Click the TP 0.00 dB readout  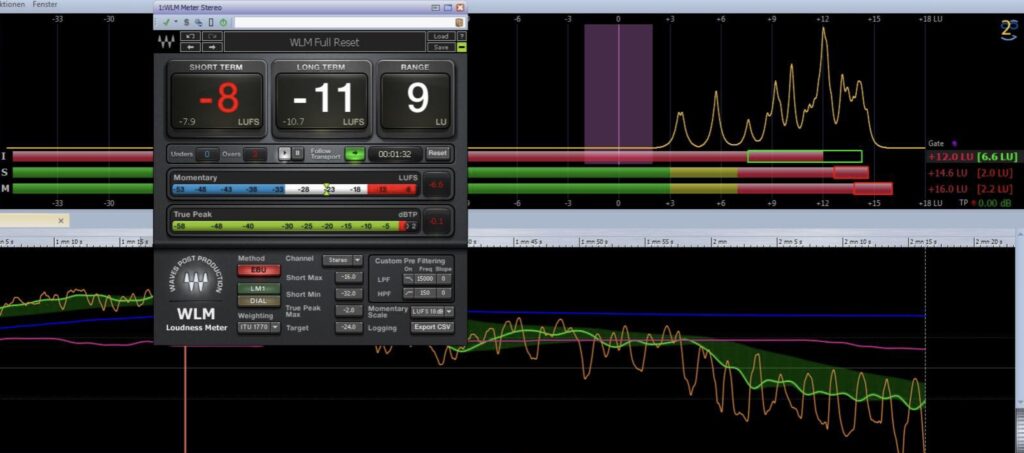(x=987, y=203)
